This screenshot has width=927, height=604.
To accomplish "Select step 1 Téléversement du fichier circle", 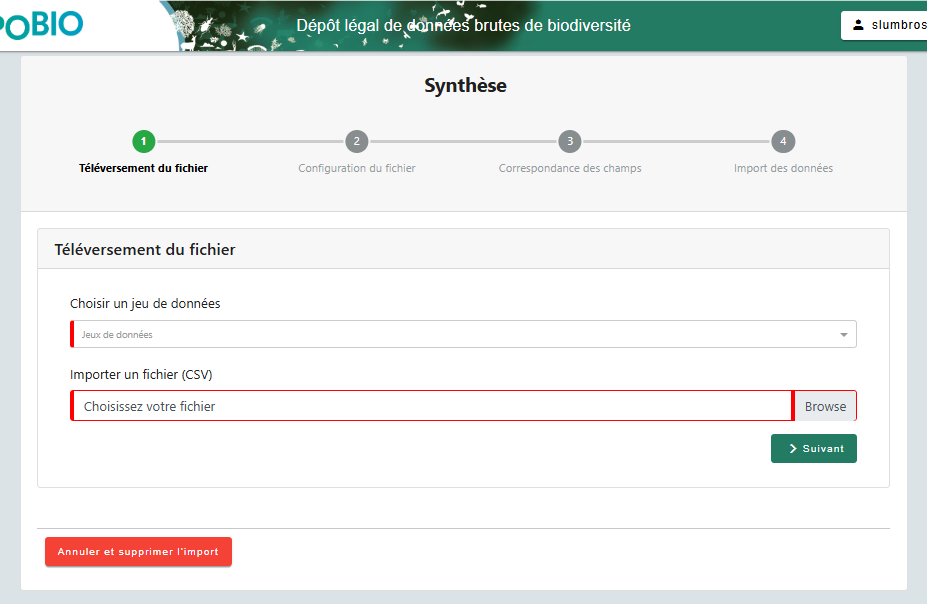I will pos(143,141).
